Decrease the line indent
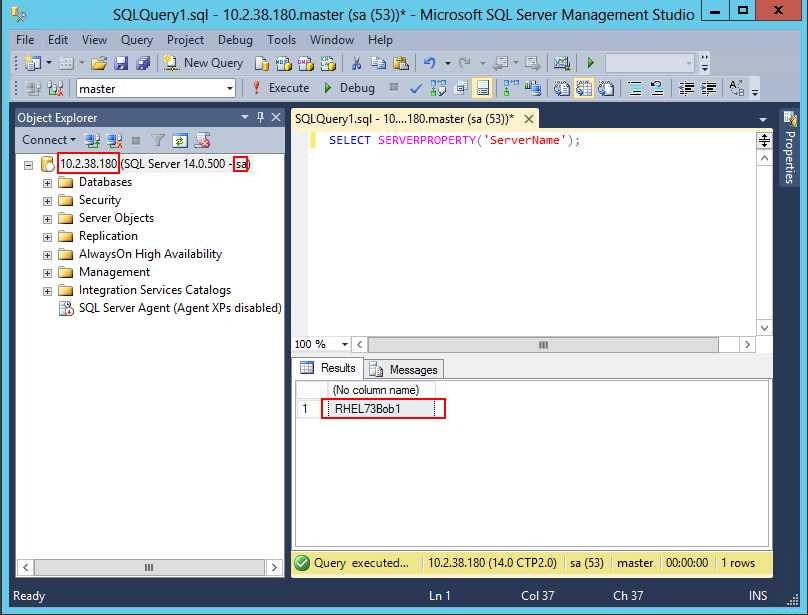The width and height of the screenshot is (808, 615). tap(686, 89)
